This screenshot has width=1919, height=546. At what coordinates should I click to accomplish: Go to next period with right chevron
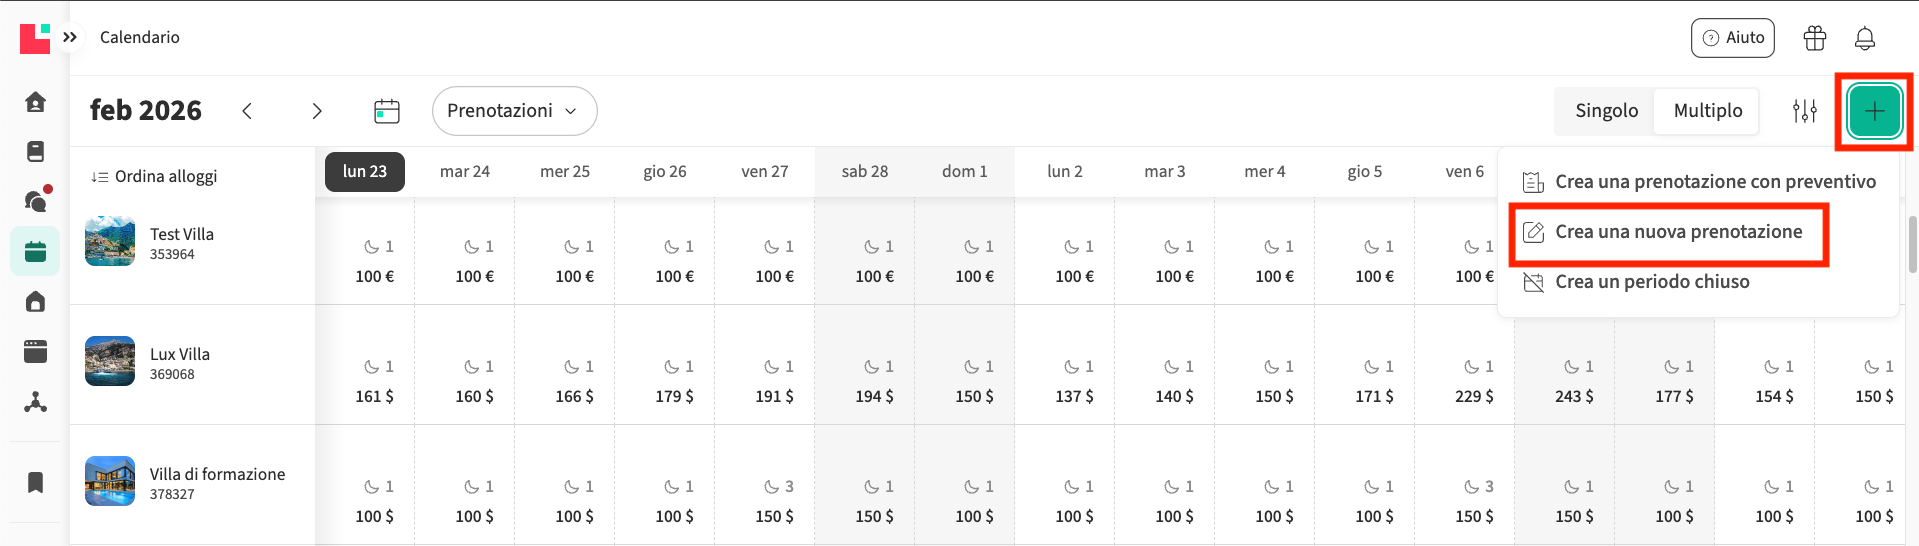click(x=317, y=111)
